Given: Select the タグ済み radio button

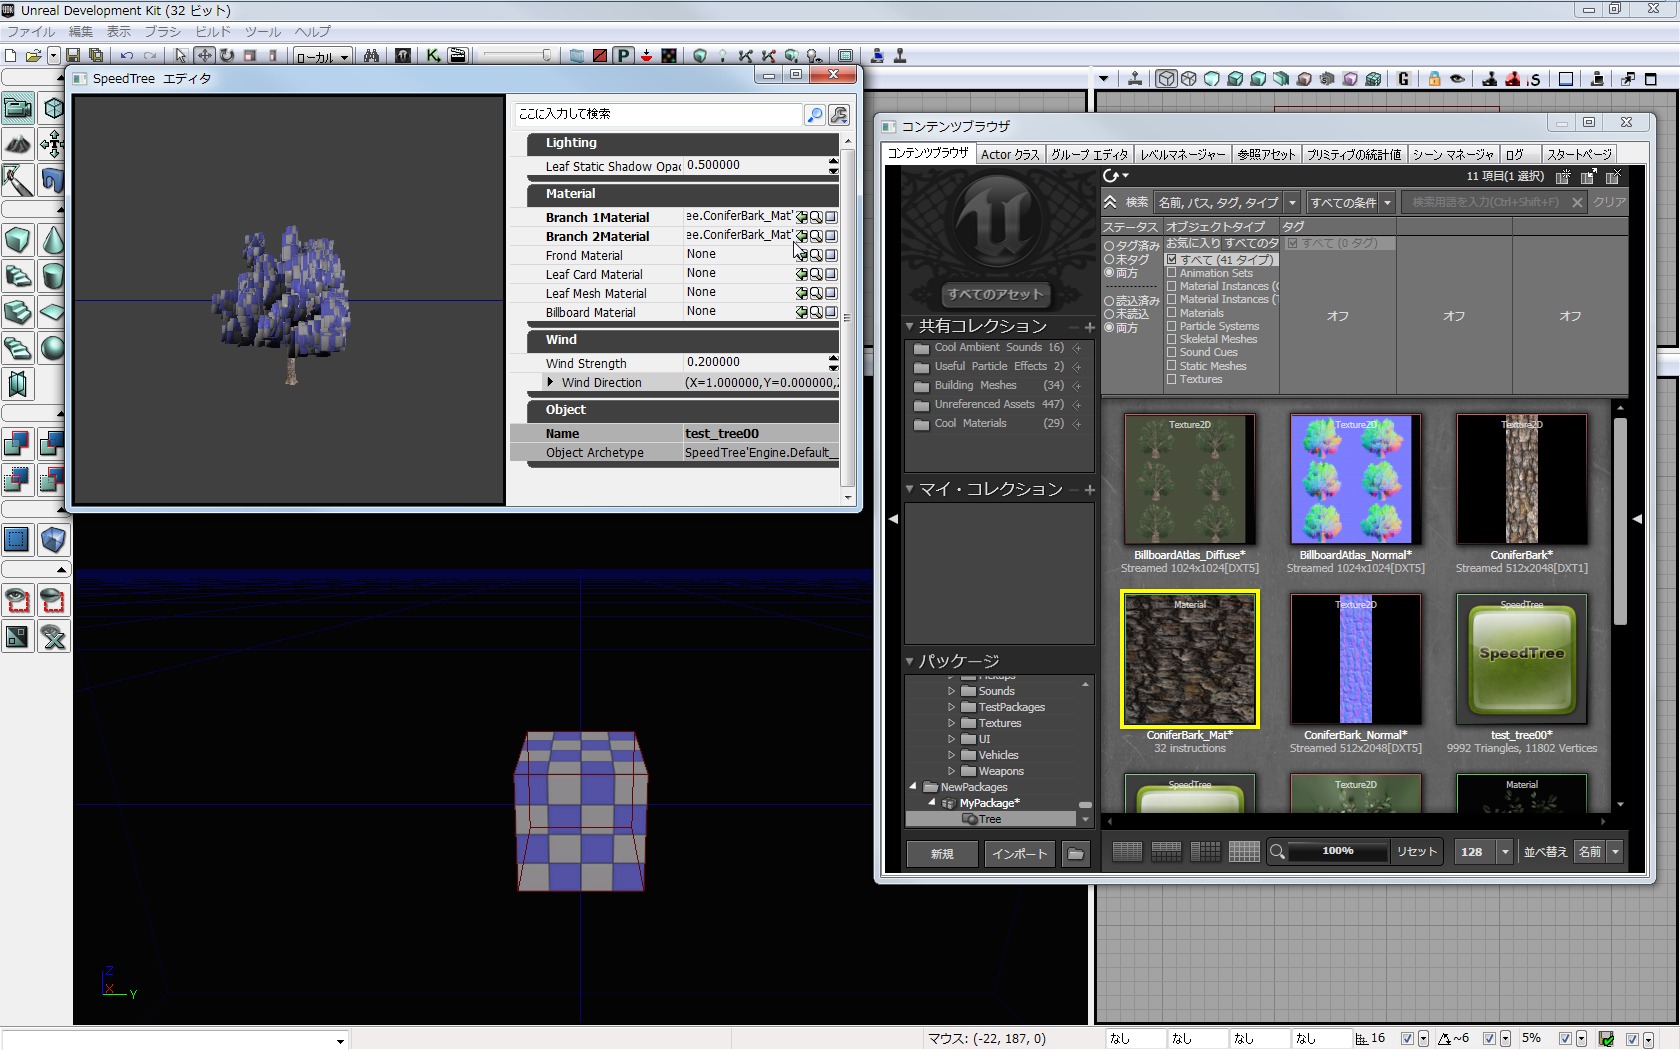Looking at the screenshot, I should click(x=1109, y=246).
